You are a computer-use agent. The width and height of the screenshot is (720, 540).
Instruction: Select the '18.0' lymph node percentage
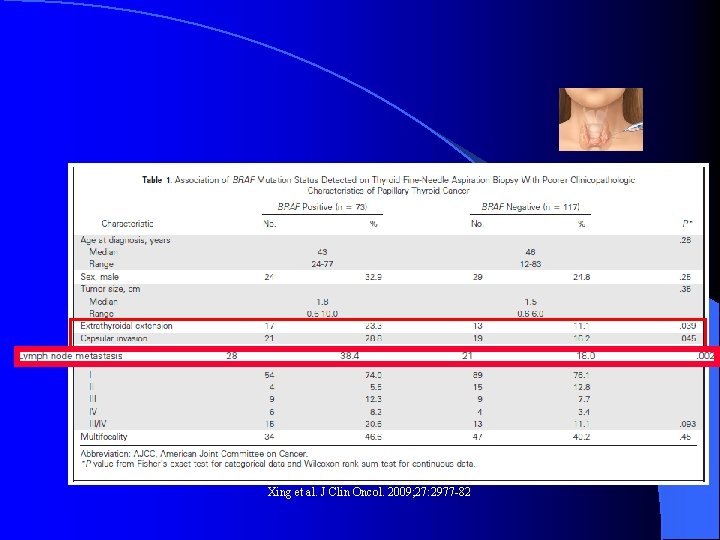click(x=585, y=356)
